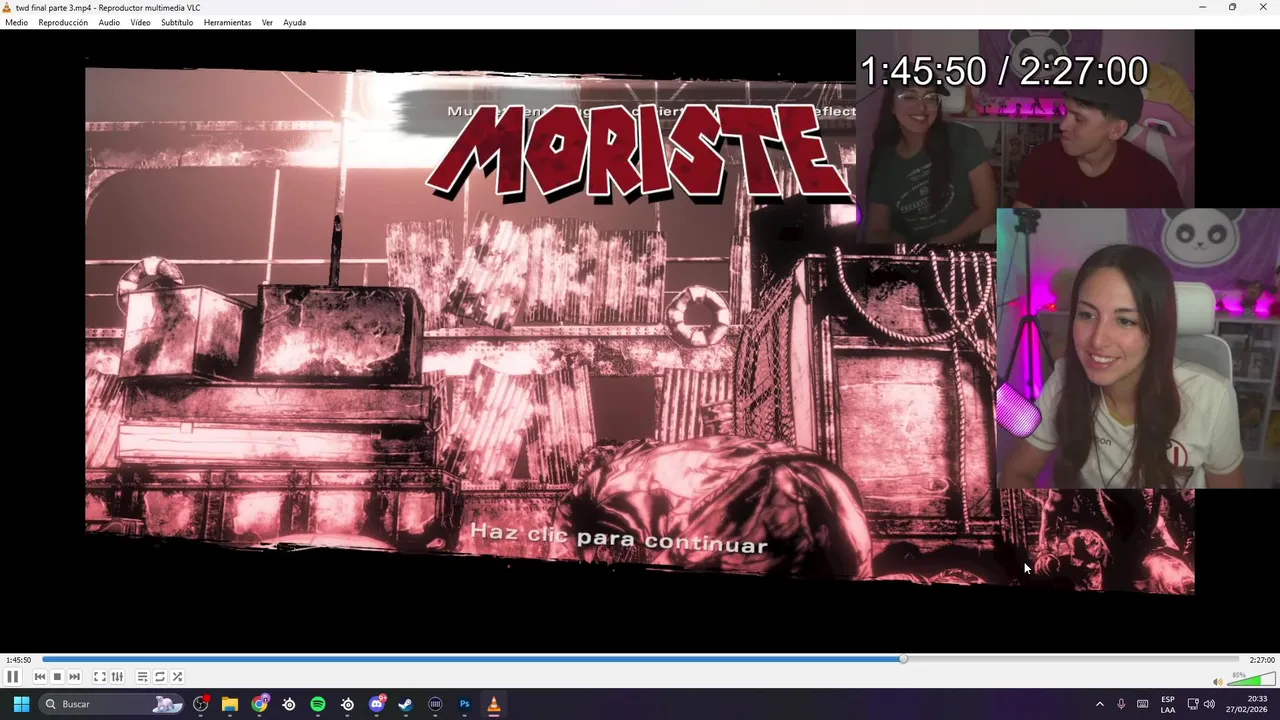Viewport: 1280px width, 720px height.
Task: Expand hidden system tray icons
Action: 1100,704
